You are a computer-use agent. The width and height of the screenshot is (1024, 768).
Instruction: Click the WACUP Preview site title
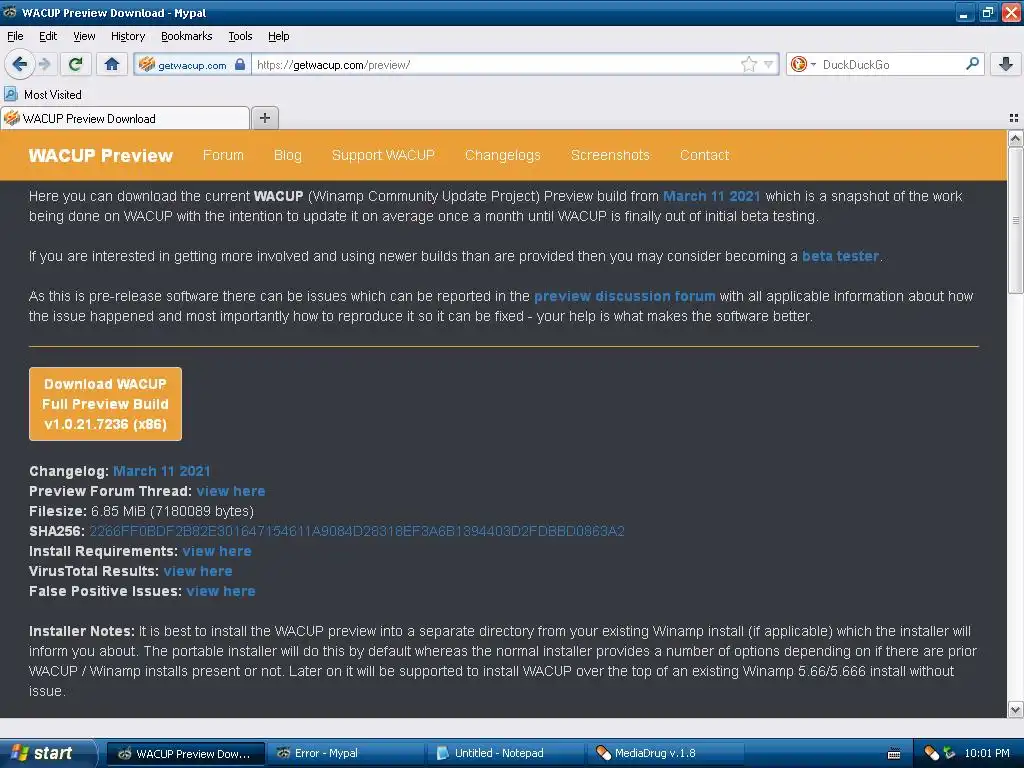(x=101, y=155)
